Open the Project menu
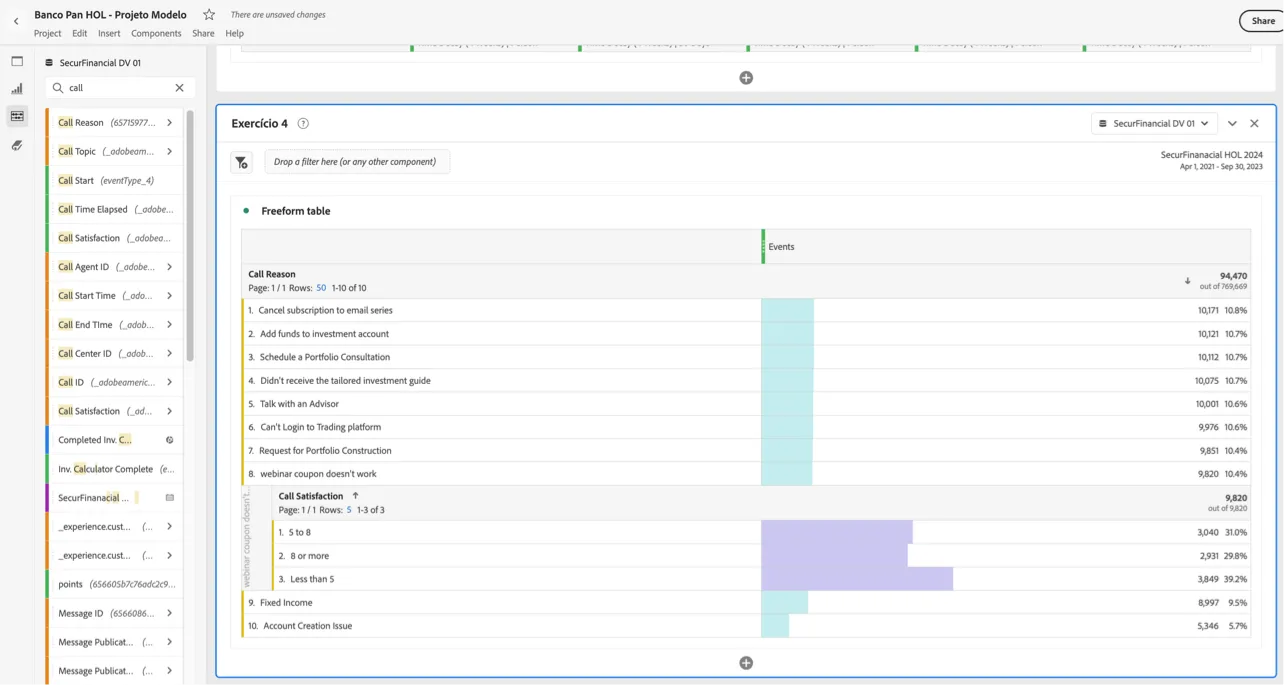The image size is (1286, 687). pos(48,34)
